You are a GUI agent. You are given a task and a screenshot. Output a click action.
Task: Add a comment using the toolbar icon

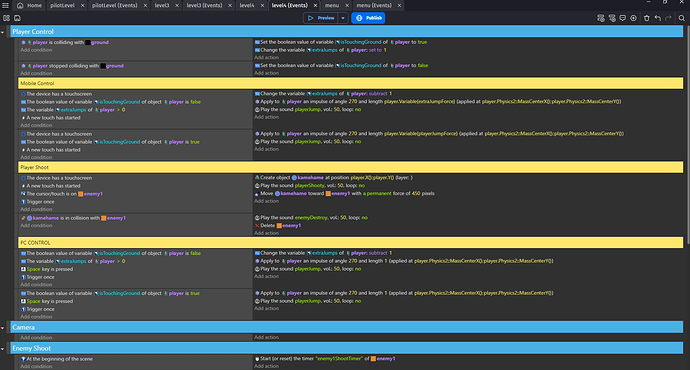point(623,18)
